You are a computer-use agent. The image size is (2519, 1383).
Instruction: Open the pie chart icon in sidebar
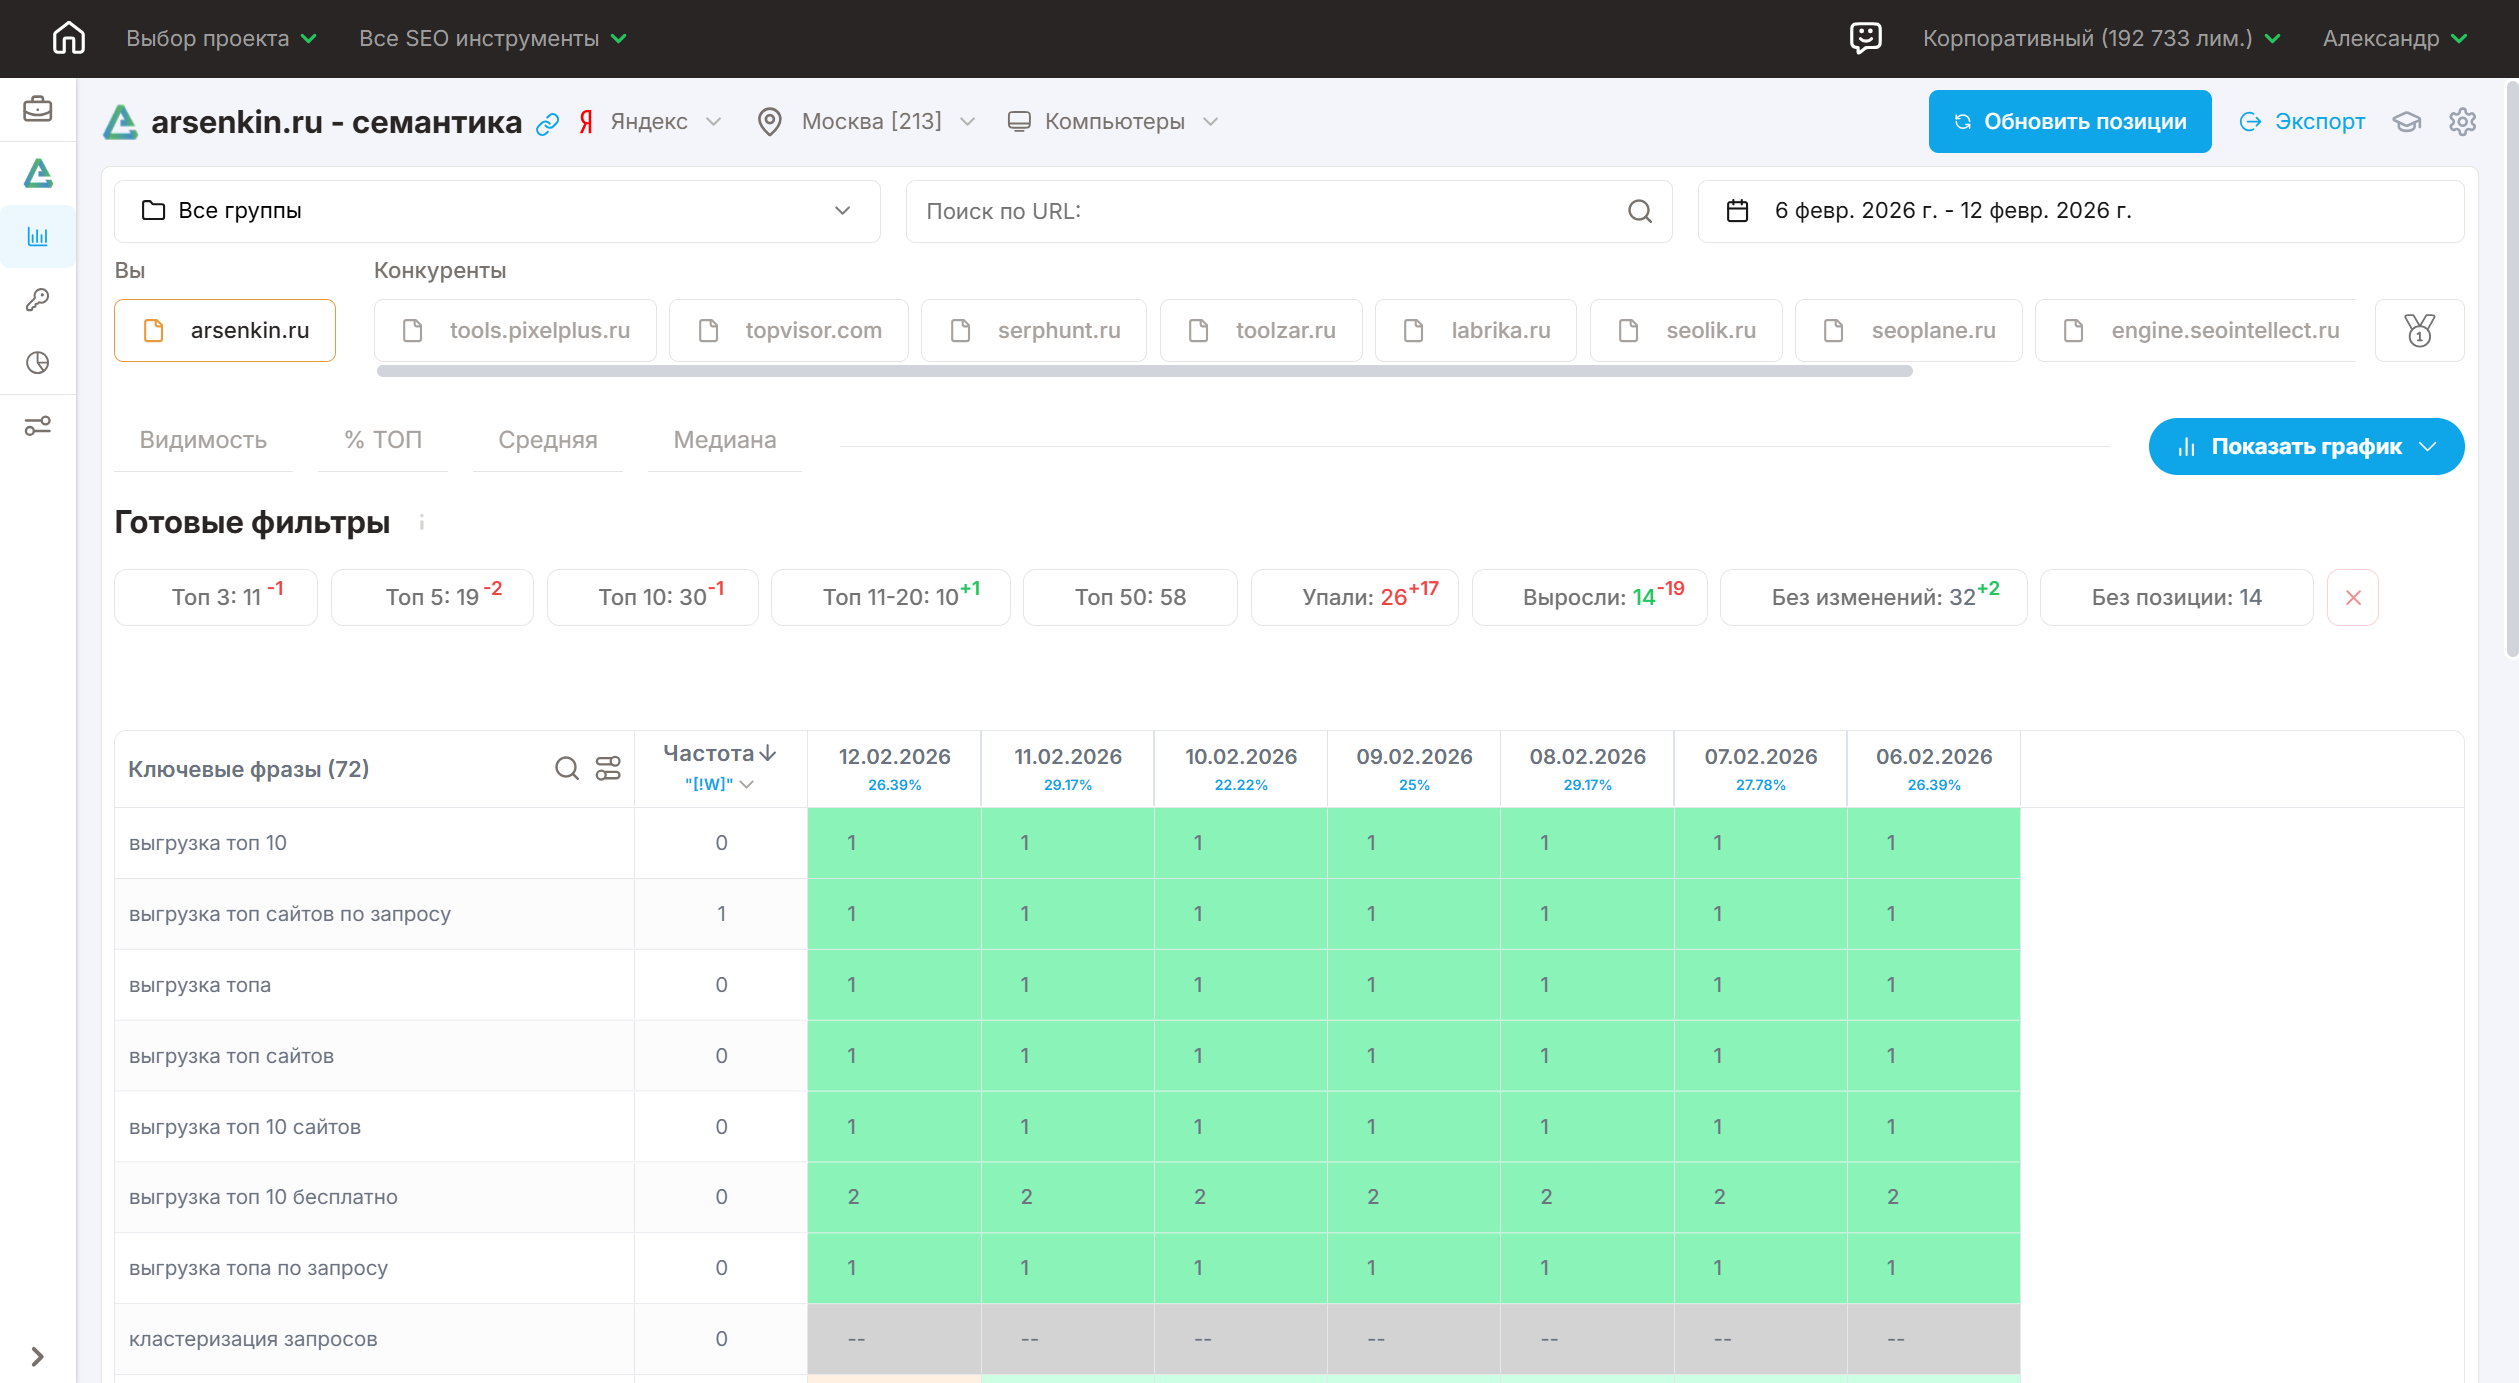click(38, 362)
